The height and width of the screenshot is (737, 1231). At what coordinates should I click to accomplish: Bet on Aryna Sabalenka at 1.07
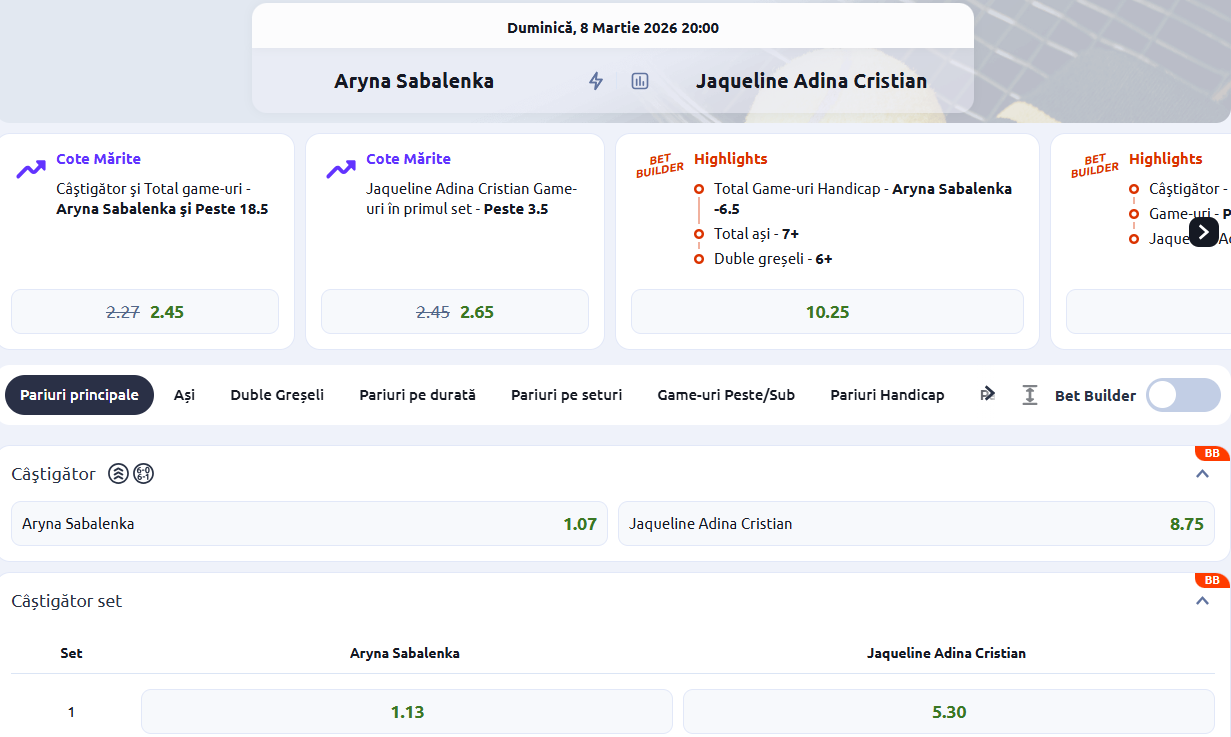(x=309, y=524)
